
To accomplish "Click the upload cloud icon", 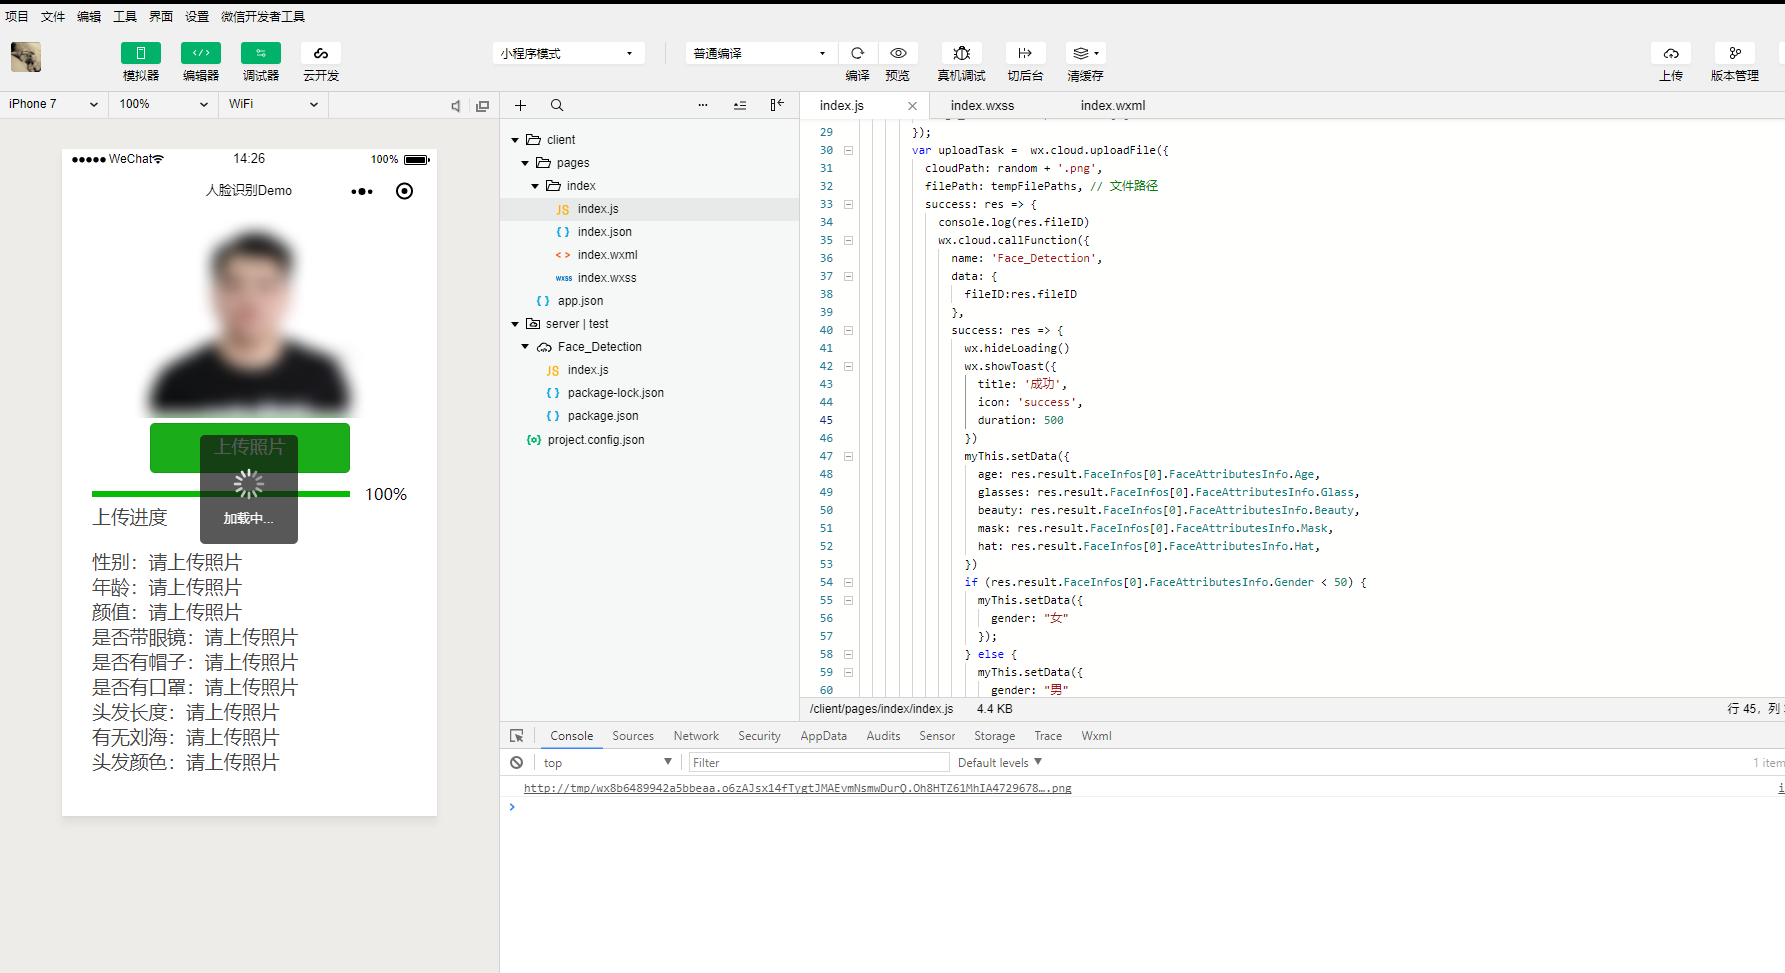I will [x=1670, y=53].
